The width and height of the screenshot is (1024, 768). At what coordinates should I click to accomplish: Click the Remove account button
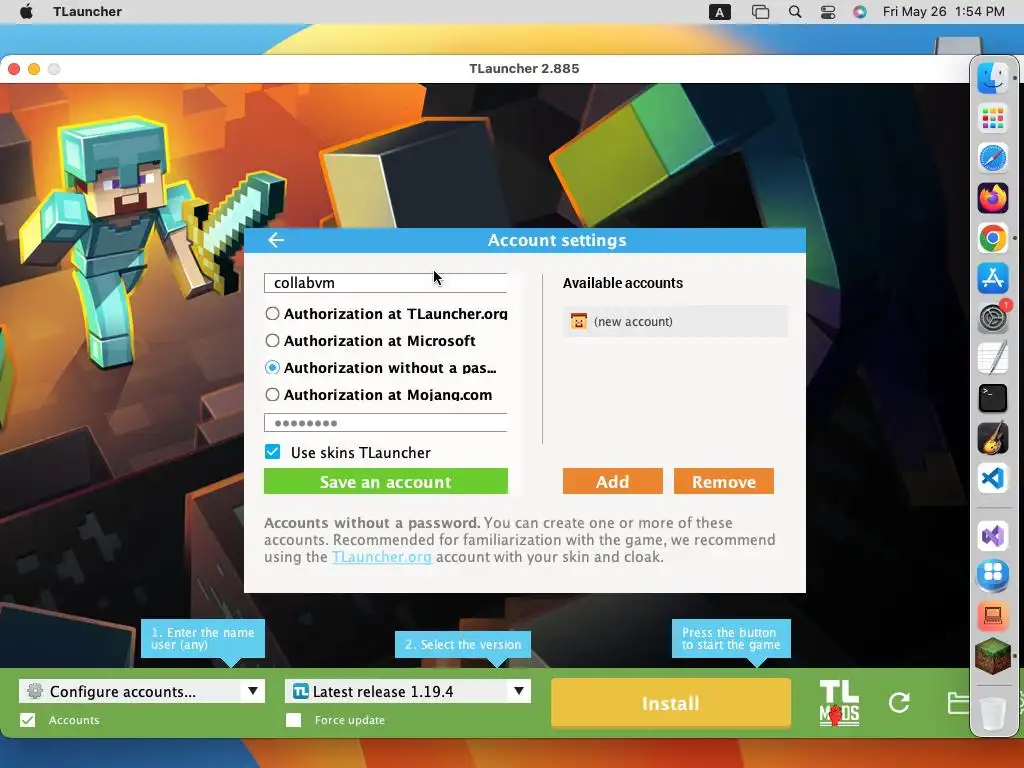(724, 481)
